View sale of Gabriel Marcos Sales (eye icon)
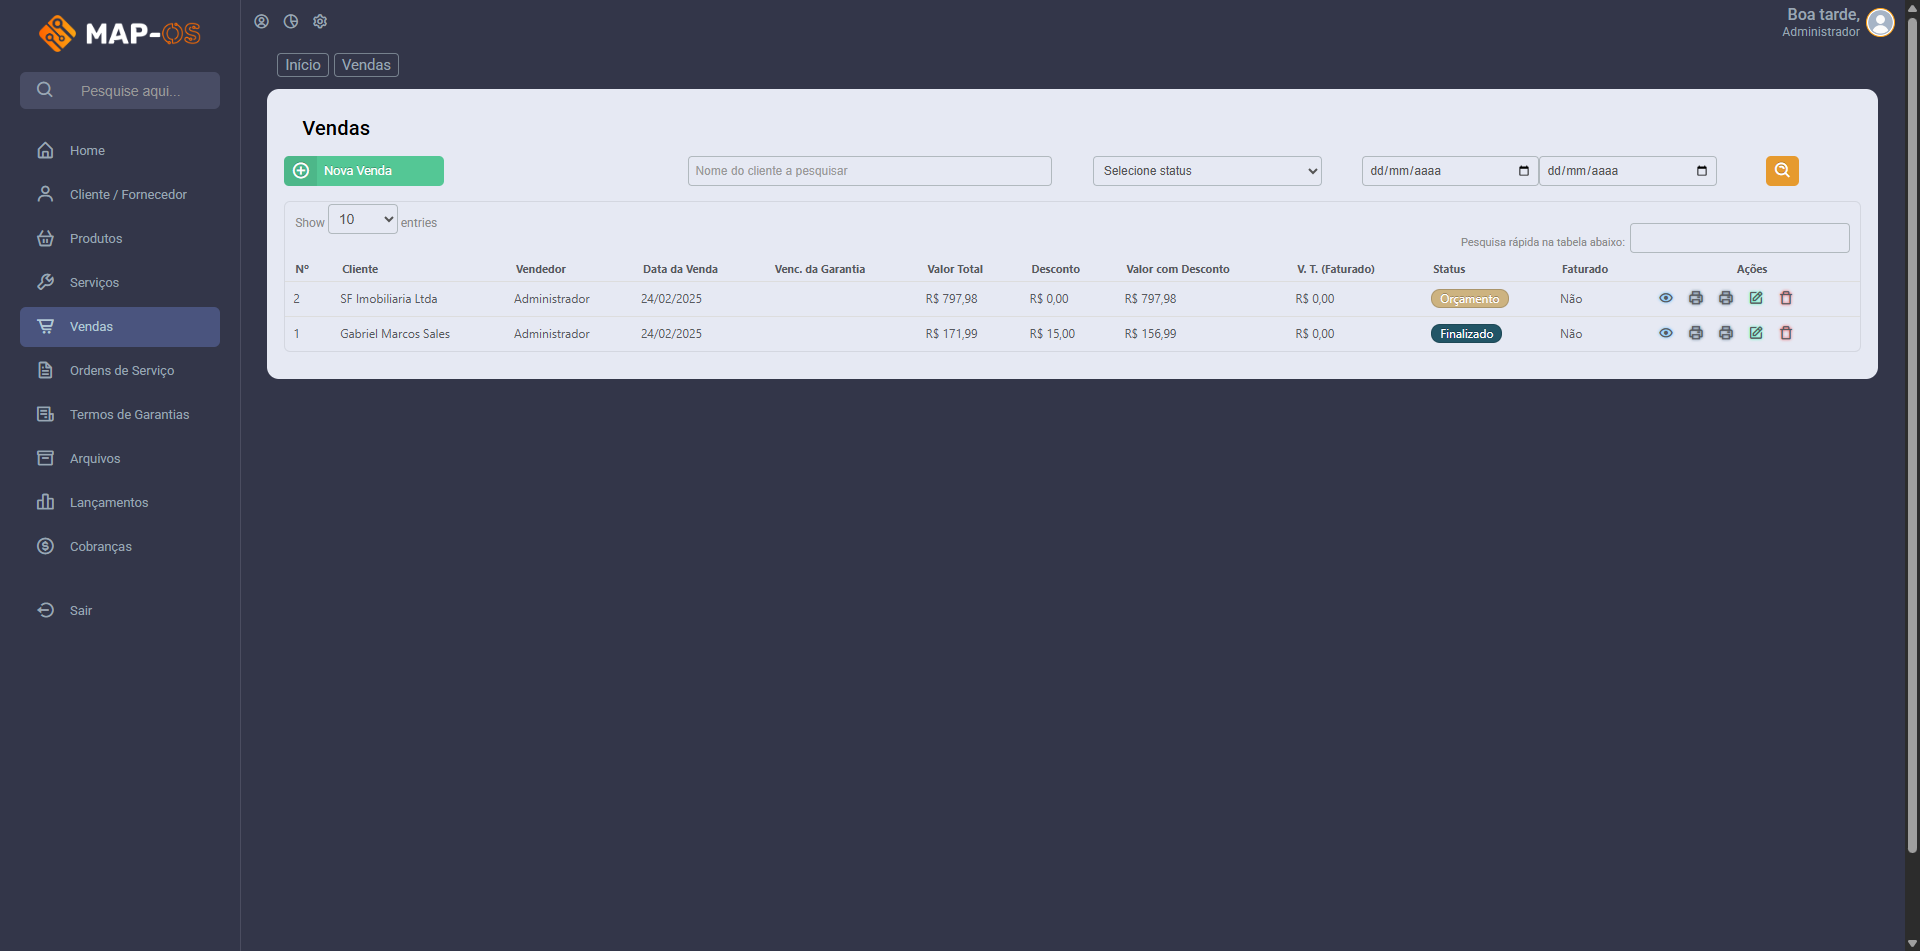Viewport: 1920px width, 951px height. click(1666, 333)
